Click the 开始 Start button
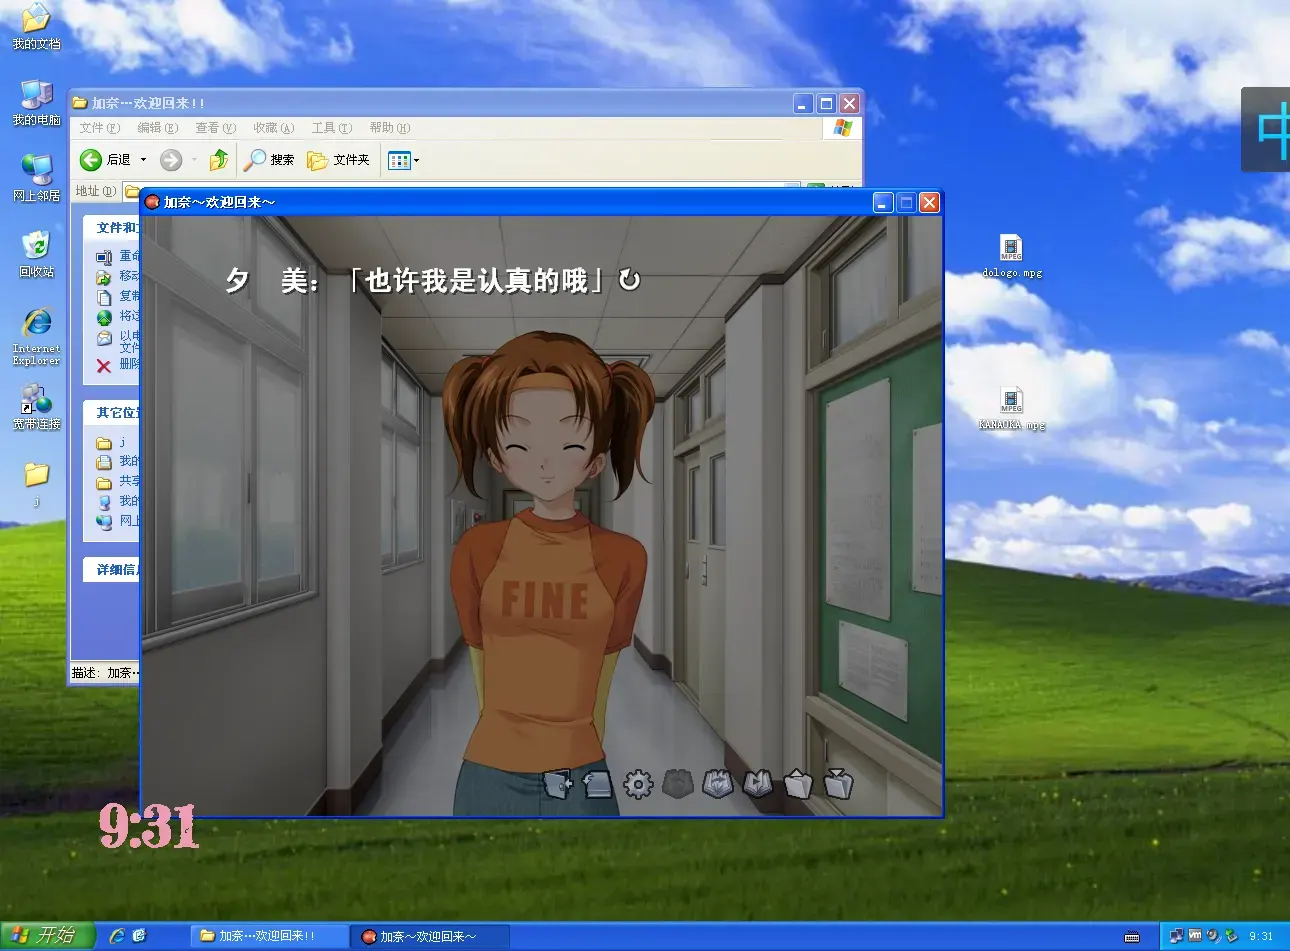This screenshot has width=1290, height=951. [47, 935]
